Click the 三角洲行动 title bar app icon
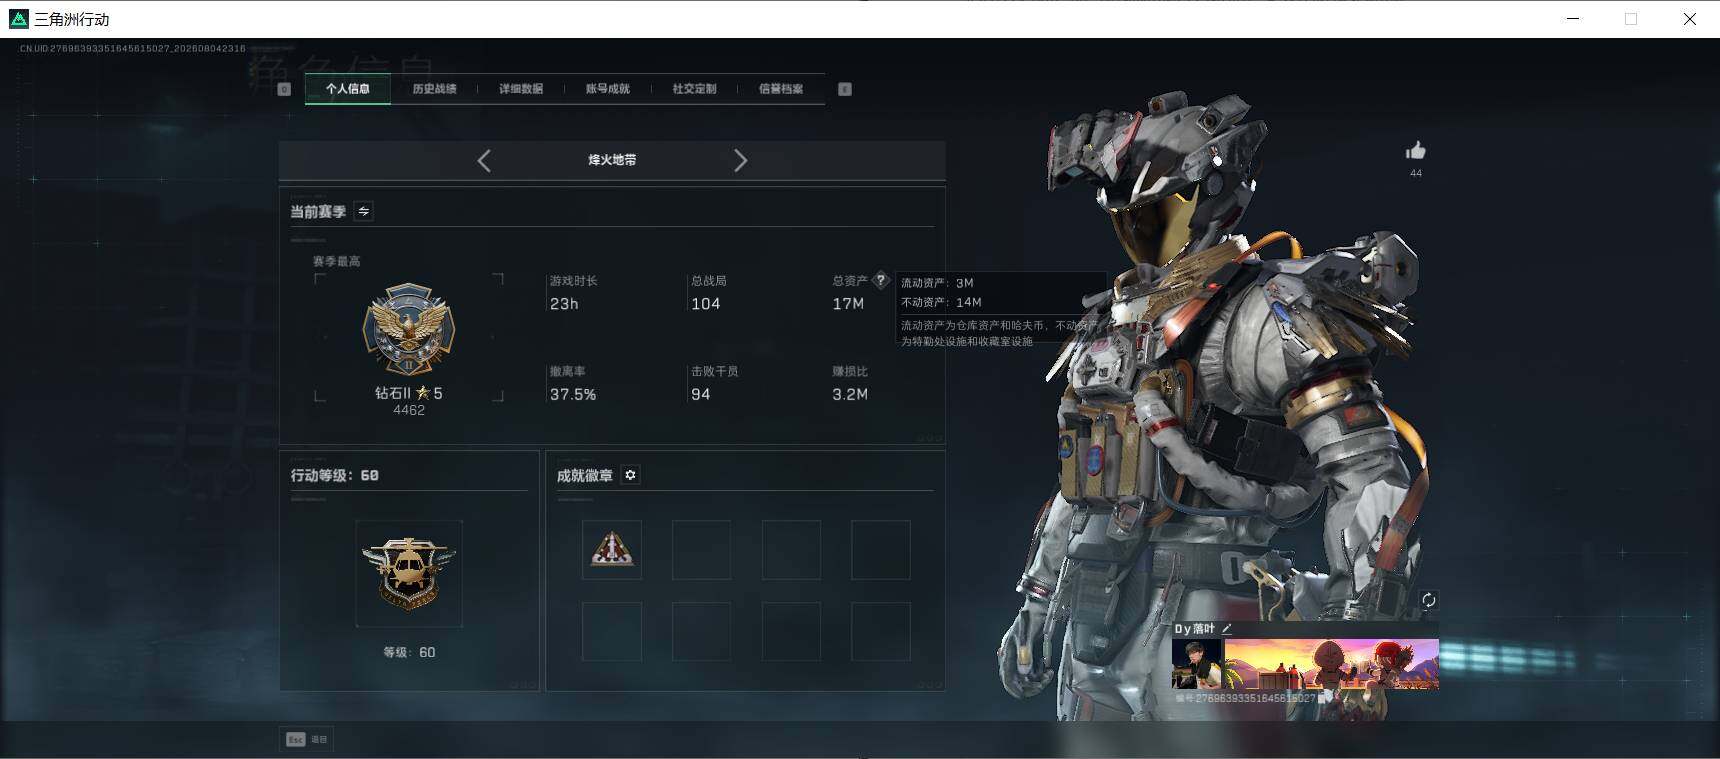1720x759 pixels. 18,19
